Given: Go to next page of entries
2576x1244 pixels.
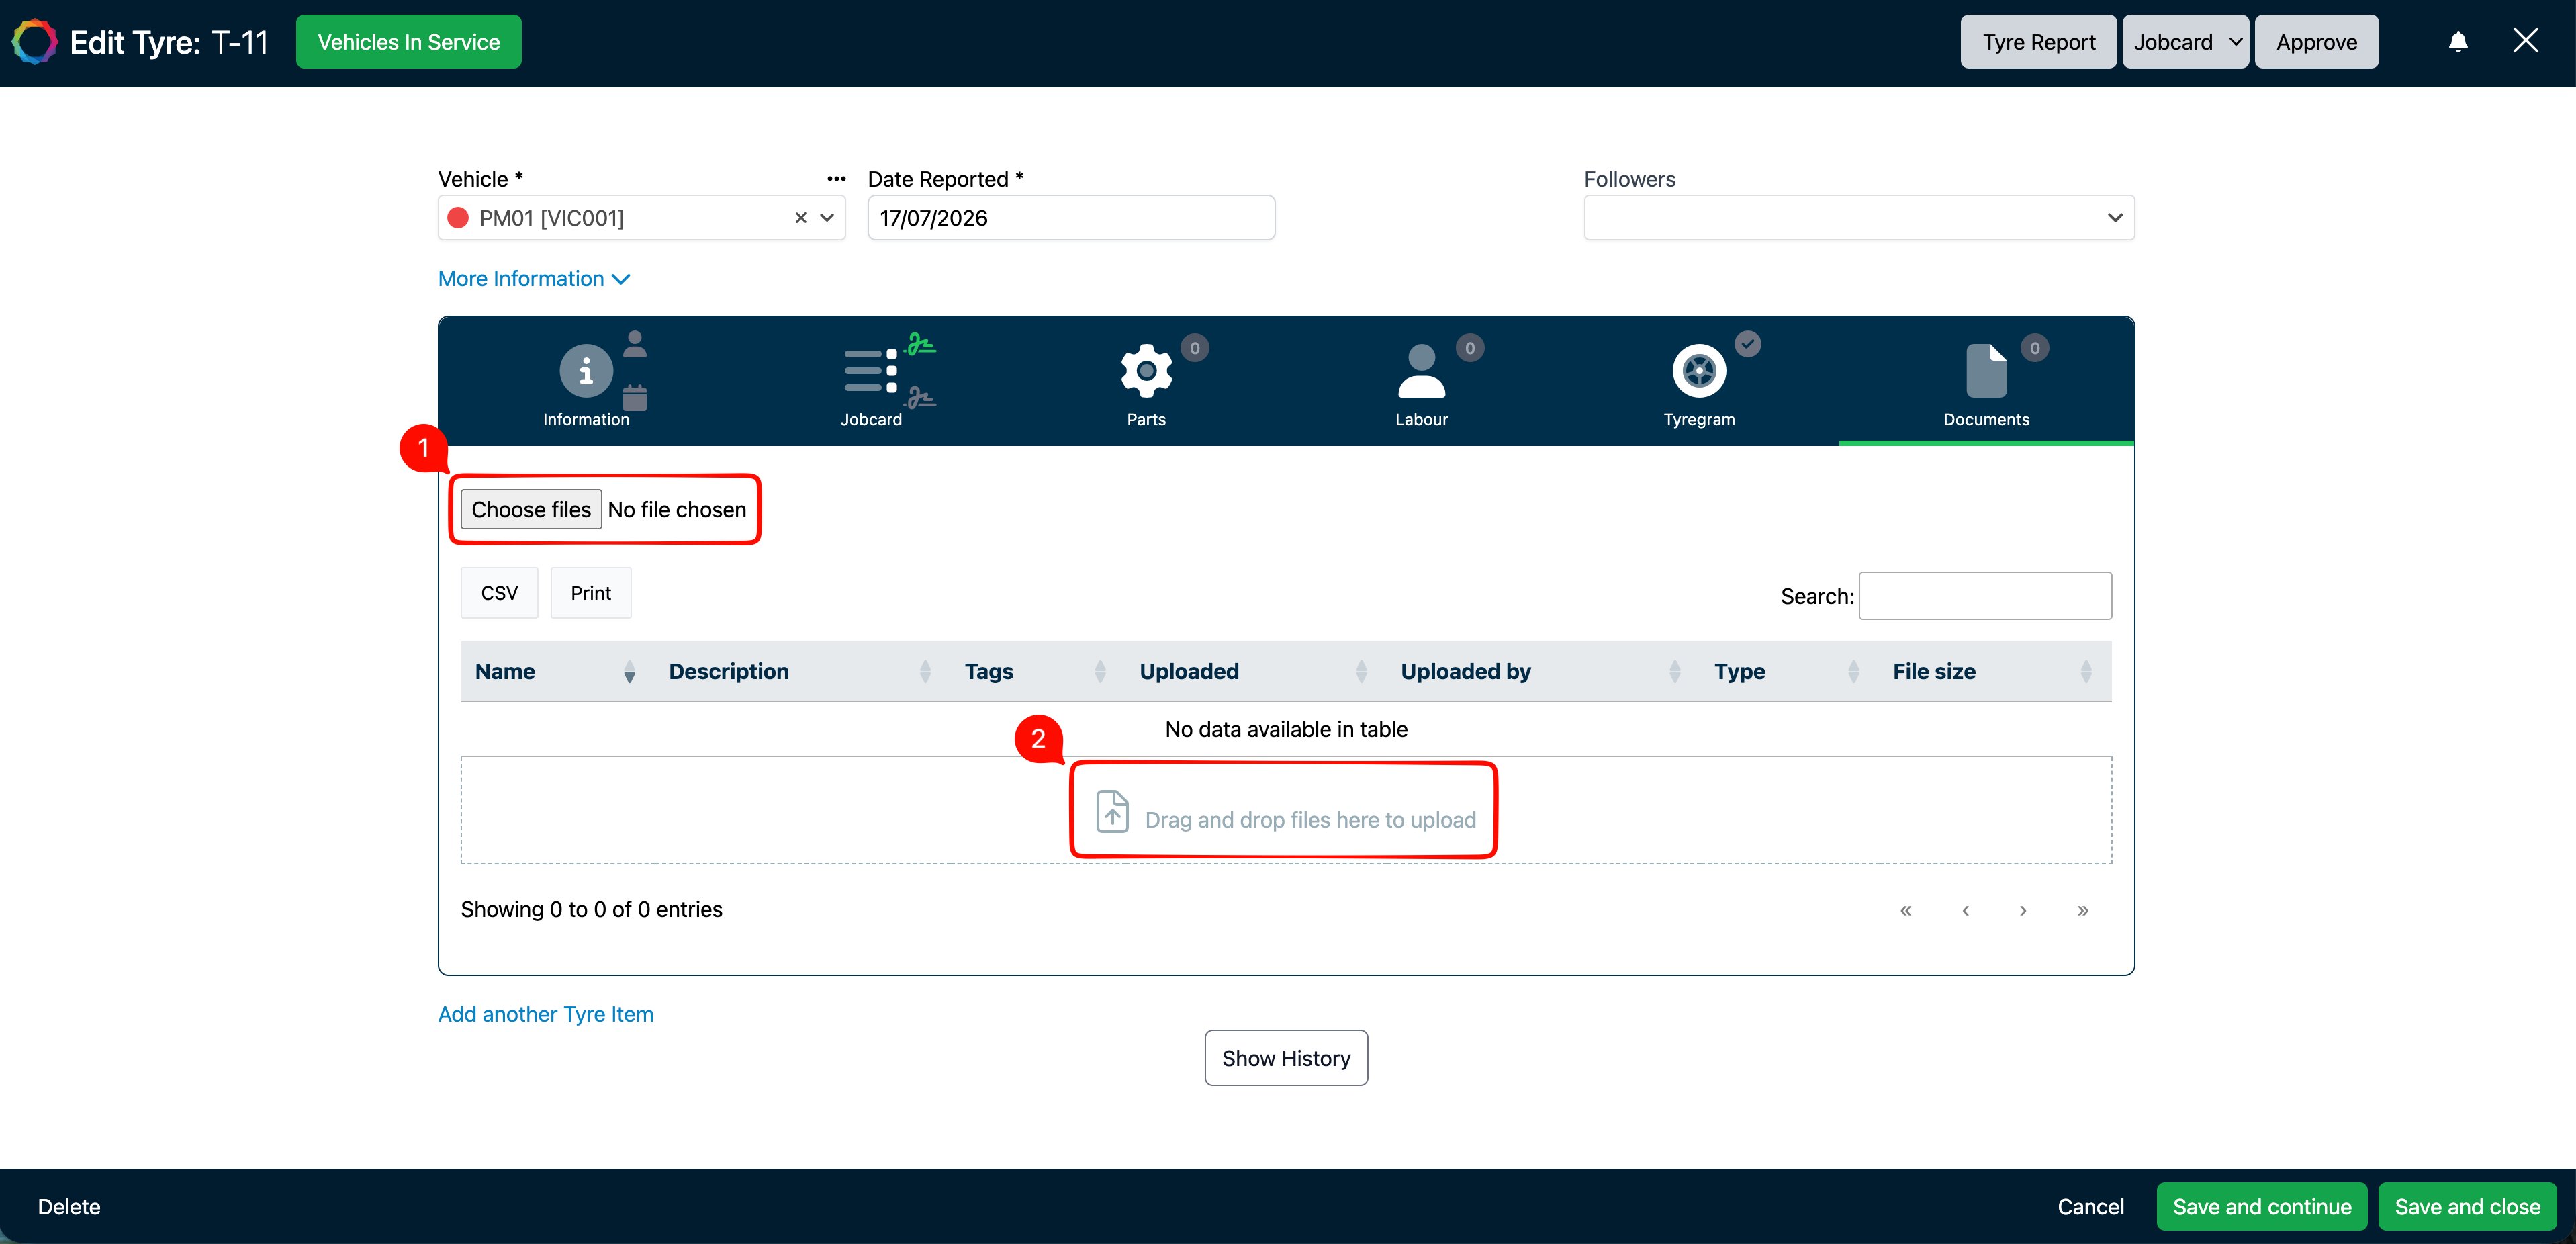Looking at the screenshot, I should [x=2023, y=910].
